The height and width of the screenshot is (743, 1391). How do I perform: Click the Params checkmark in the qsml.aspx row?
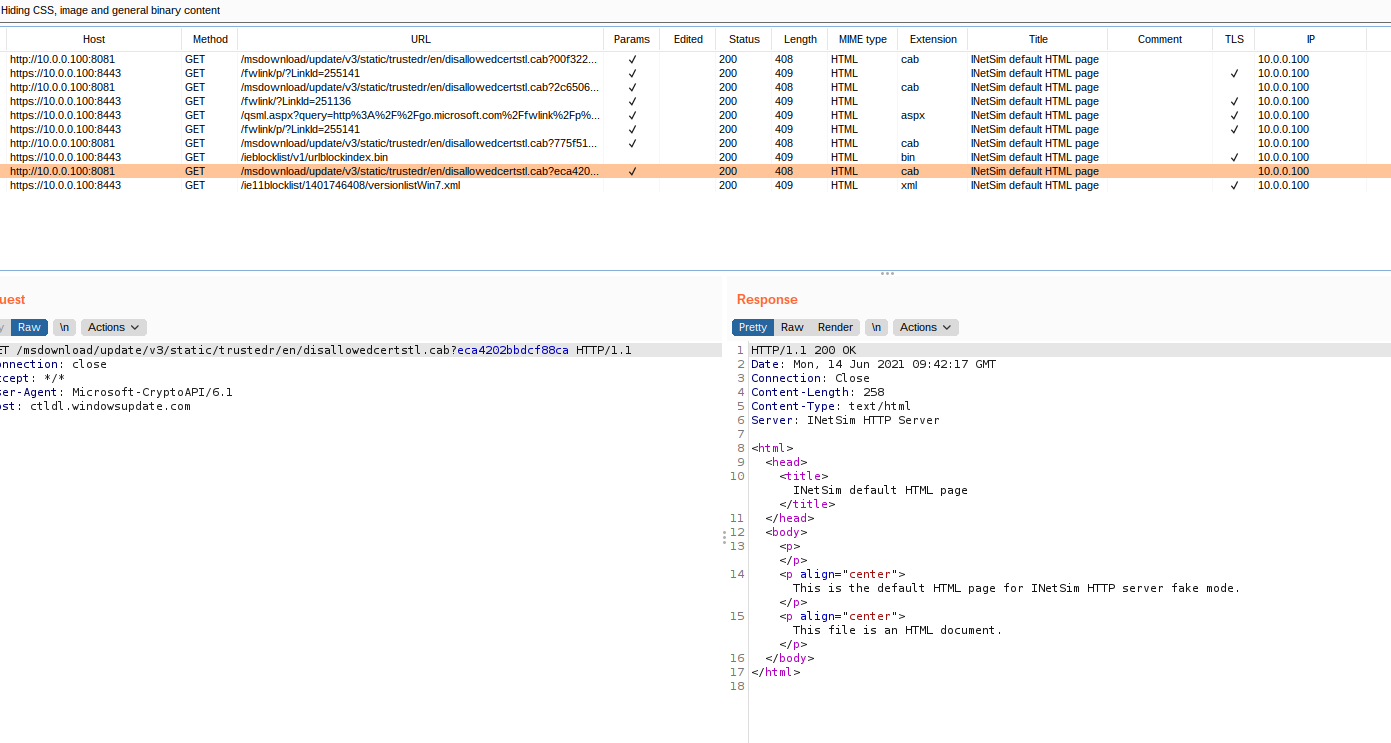pos(632,115)
